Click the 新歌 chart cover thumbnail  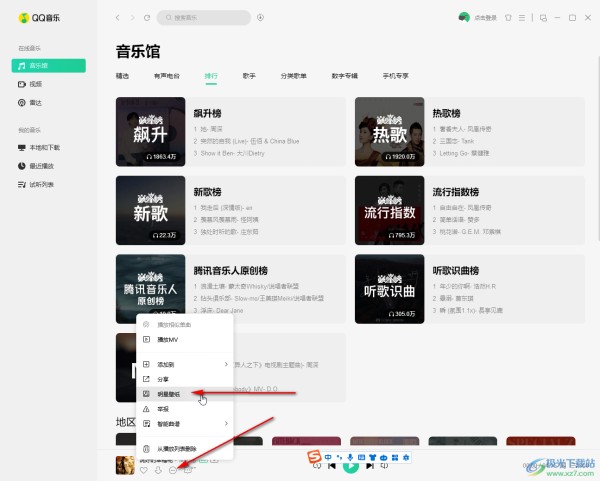tap(150, 210)
